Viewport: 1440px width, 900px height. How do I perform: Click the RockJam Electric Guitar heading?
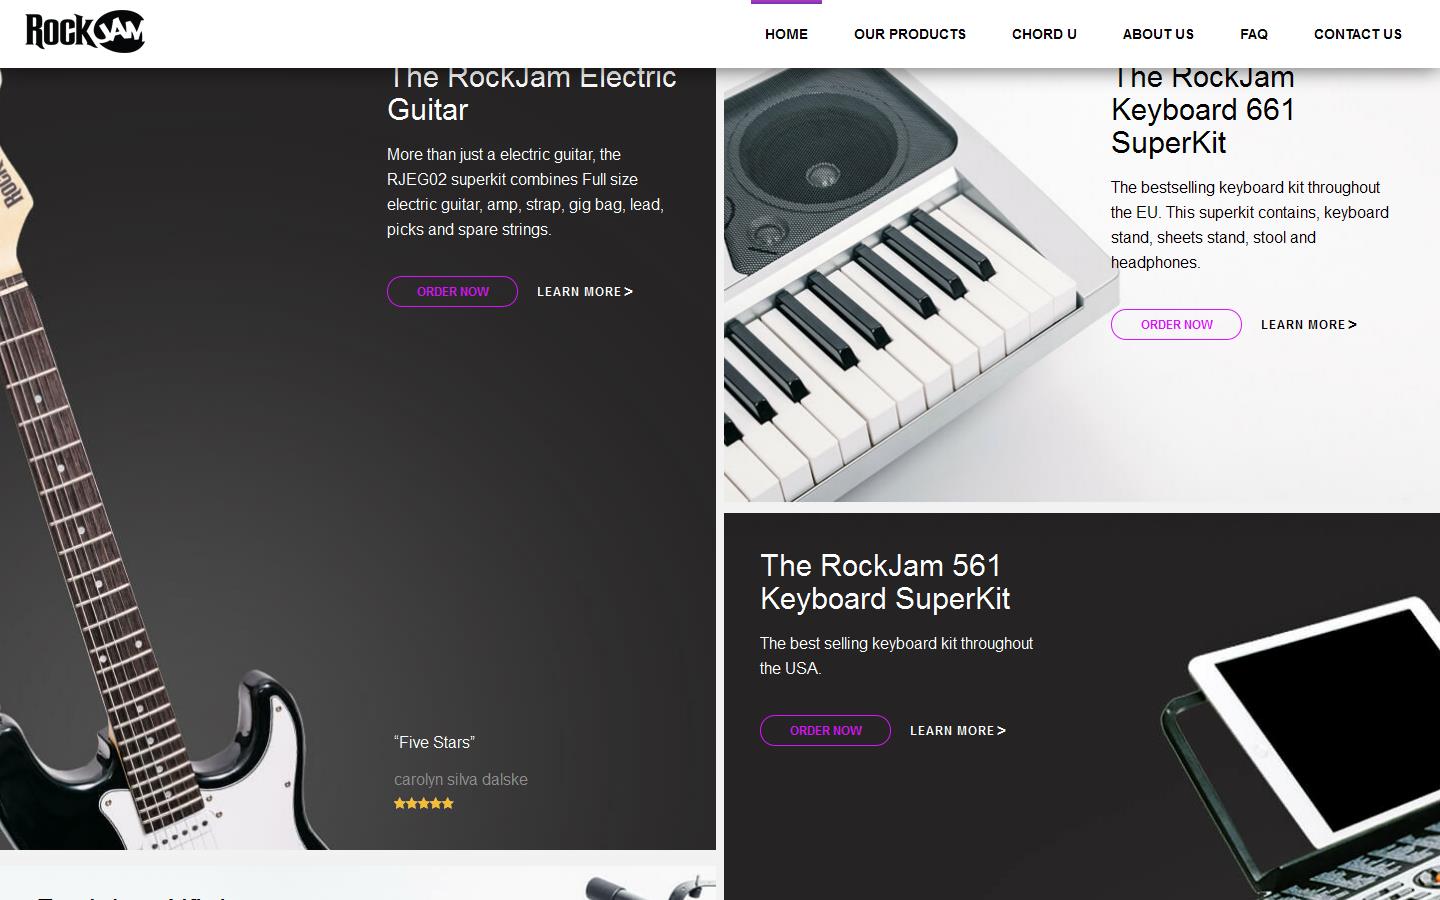(531, 93)
